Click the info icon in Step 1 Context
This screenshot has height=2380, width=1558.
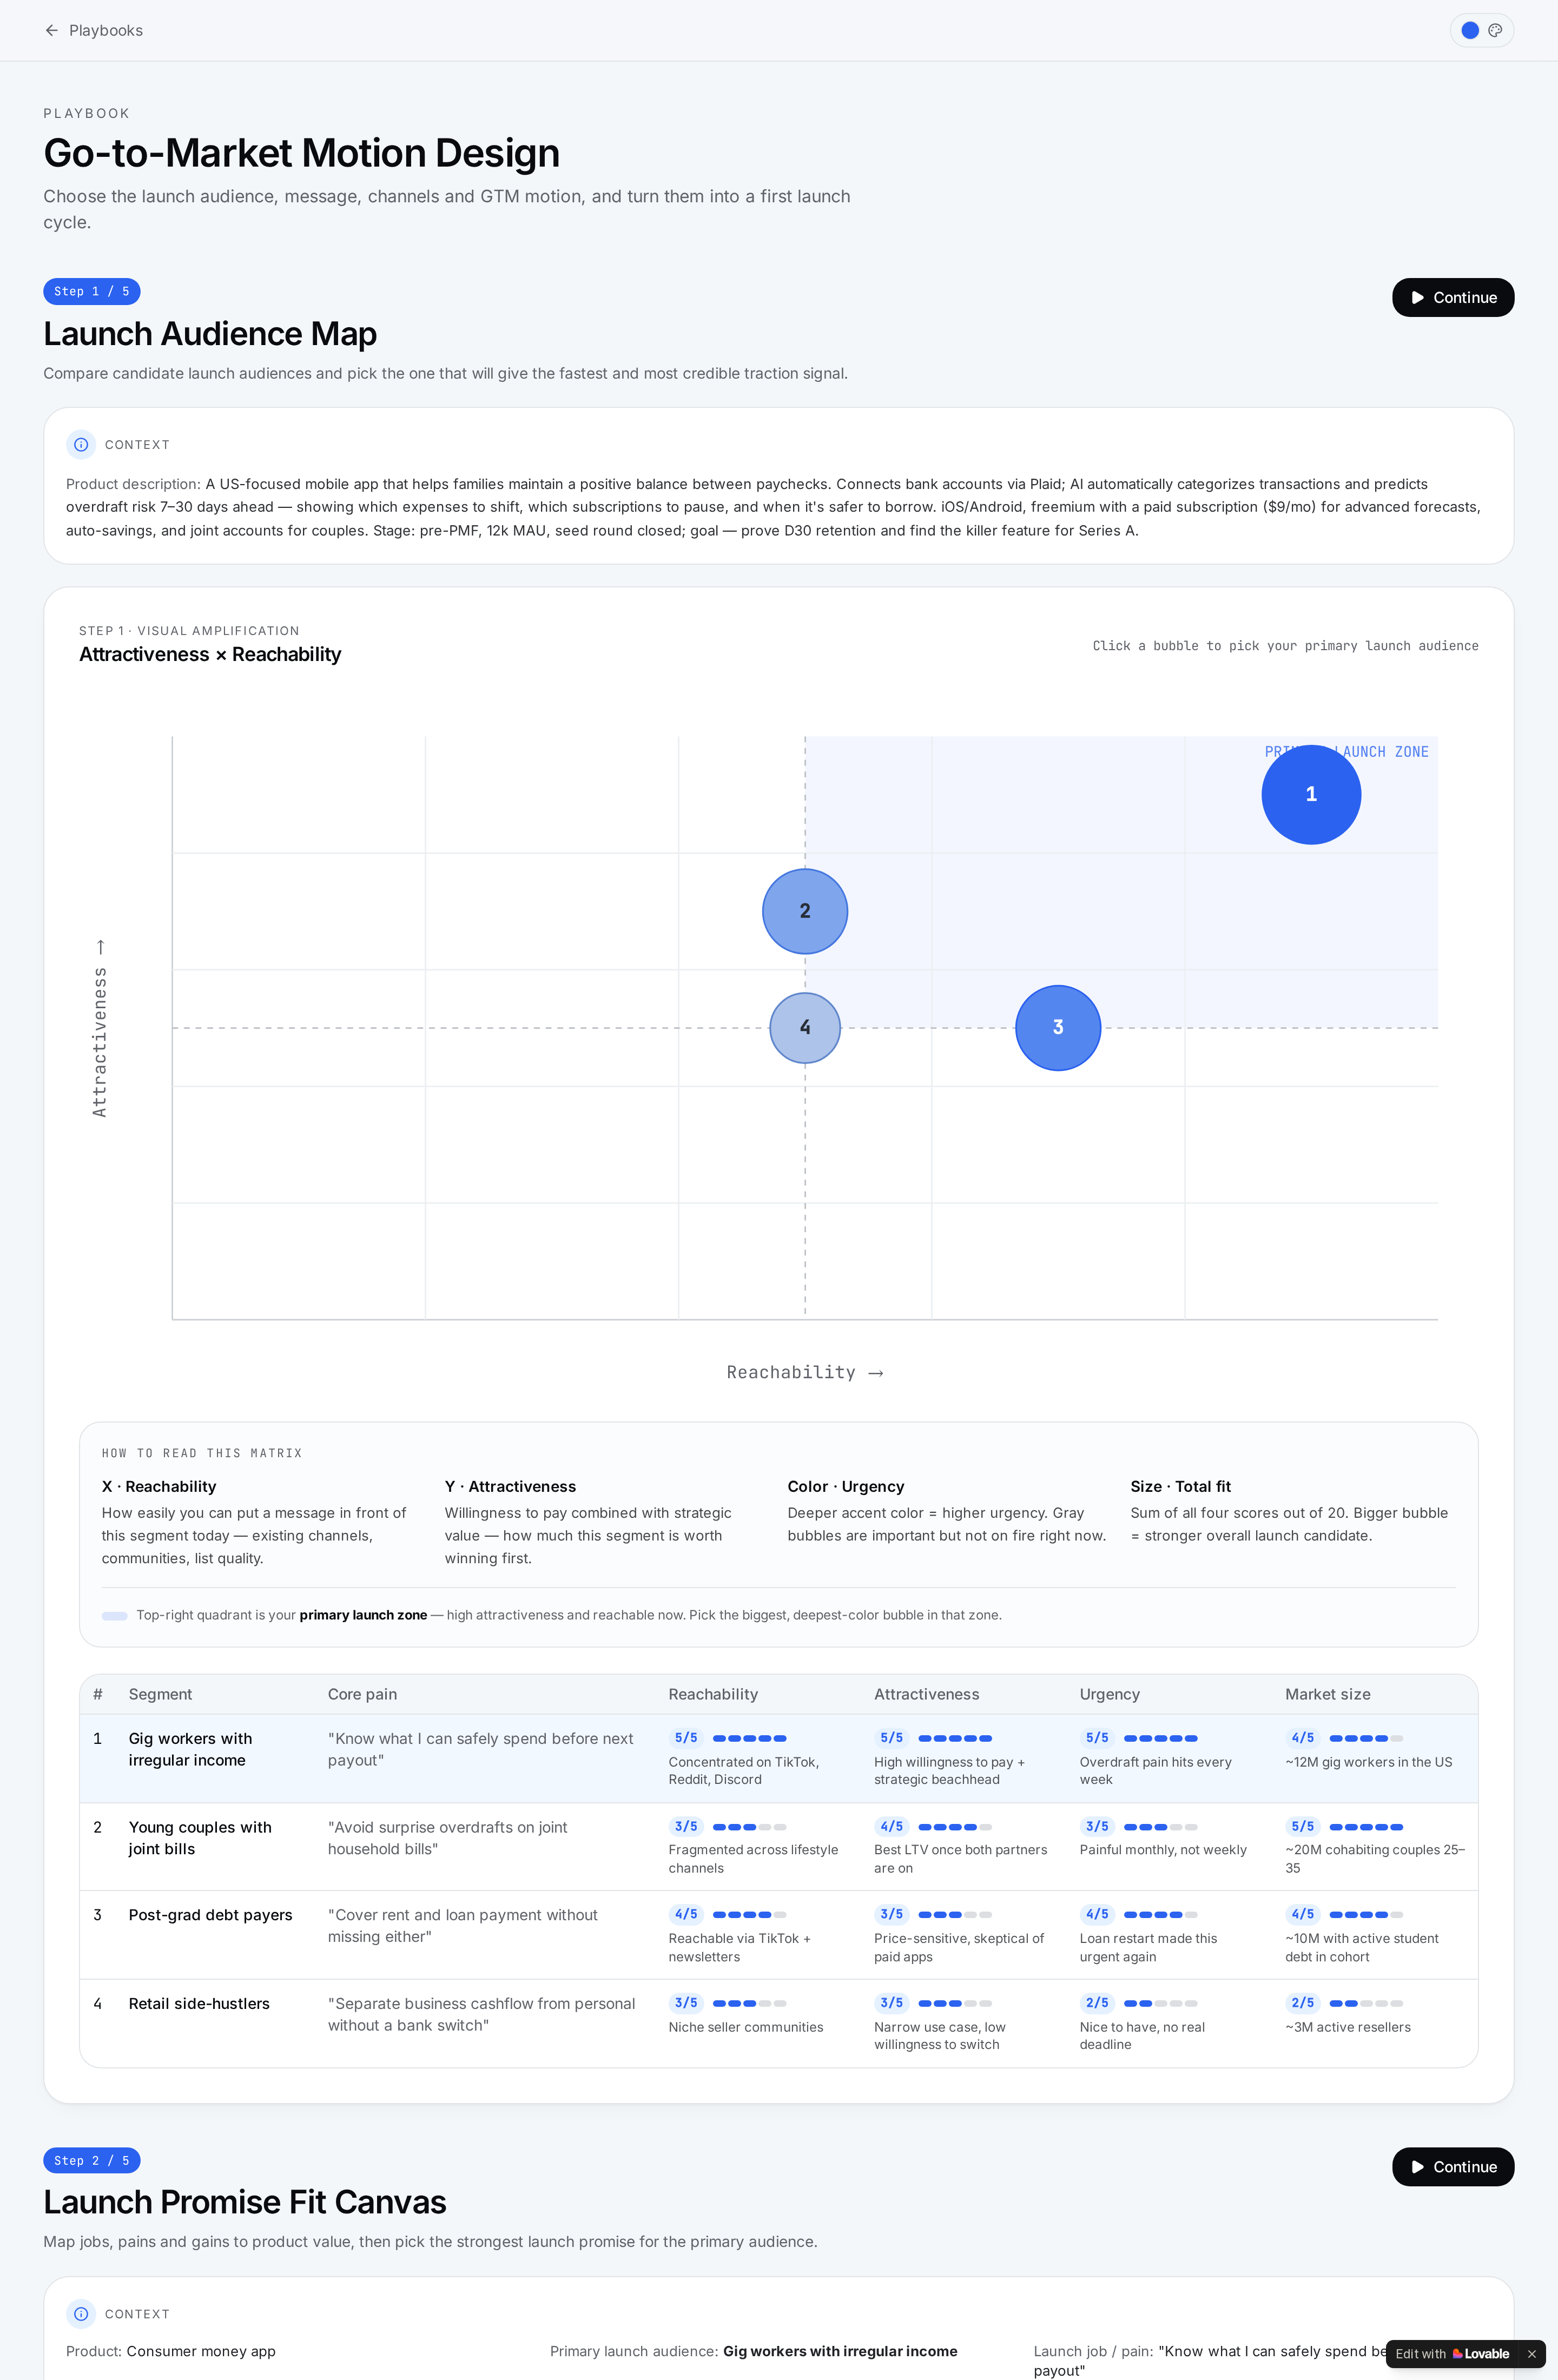point(81,445)
